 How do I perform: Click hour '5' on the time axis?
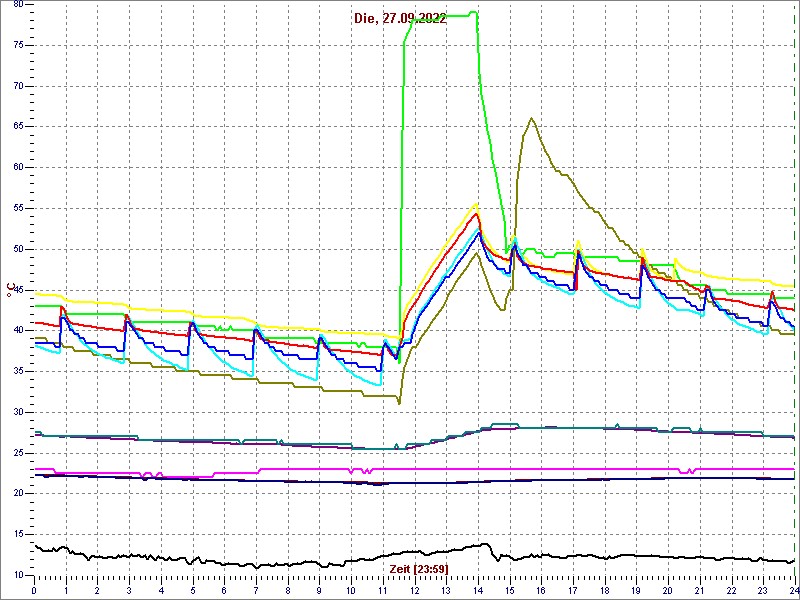click(x=192, y=591)
